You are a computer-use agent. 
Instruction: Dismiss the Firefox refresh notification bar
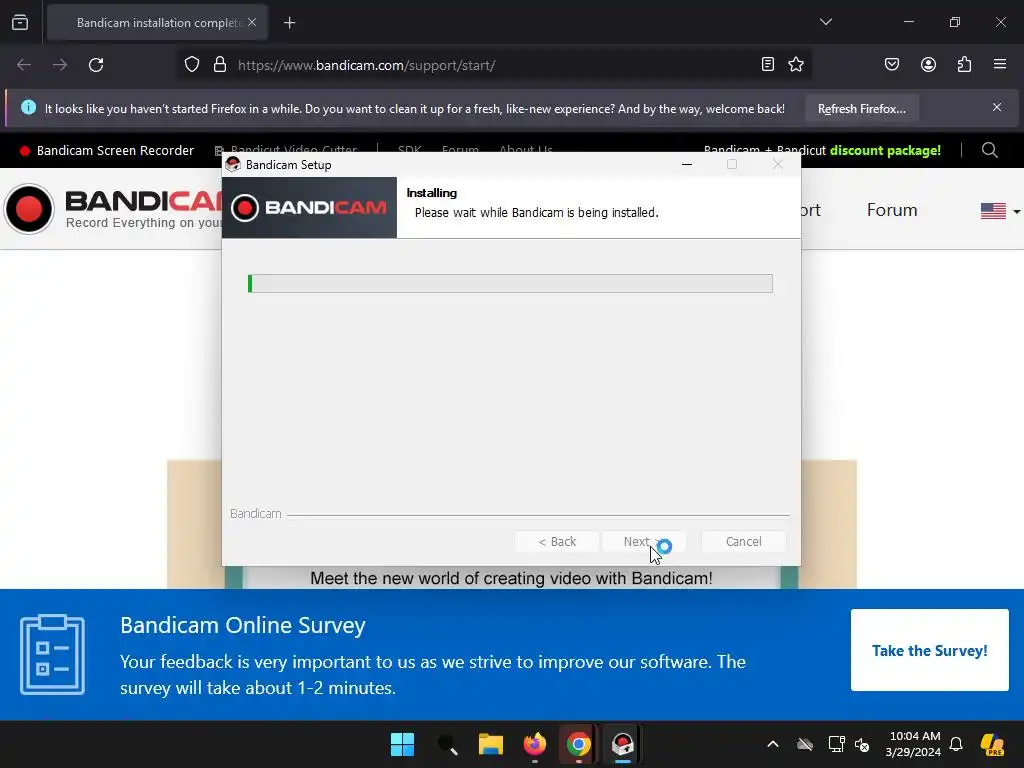(x=997, y=107)
